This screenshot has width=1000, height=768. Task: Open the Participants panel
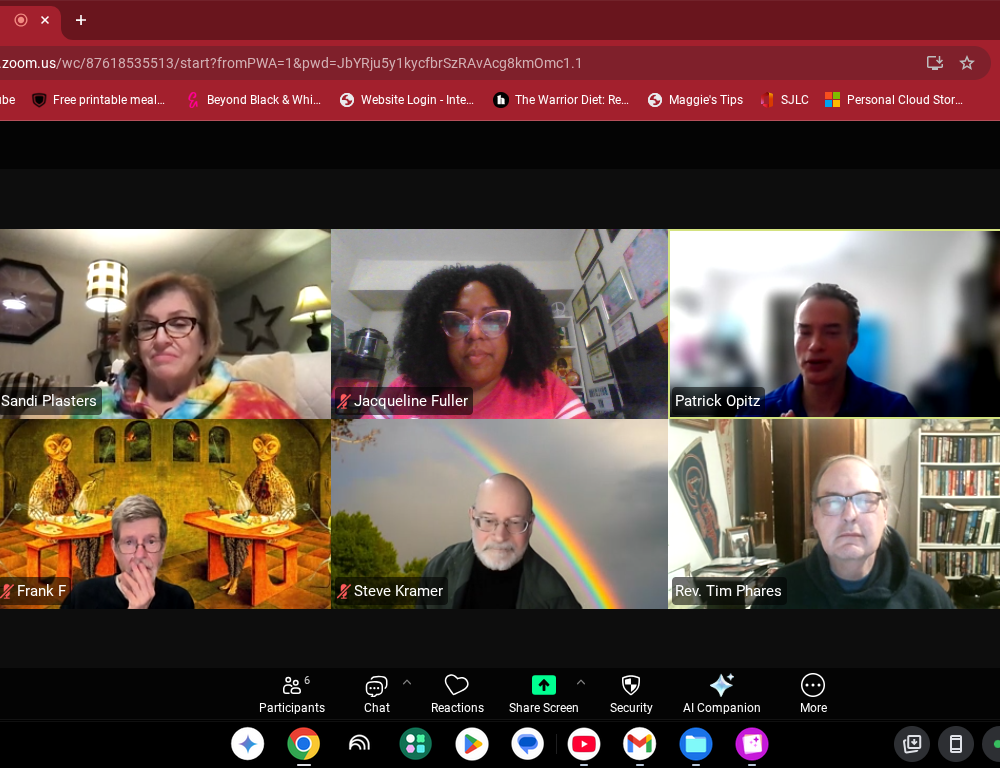(x=291, y=693)
